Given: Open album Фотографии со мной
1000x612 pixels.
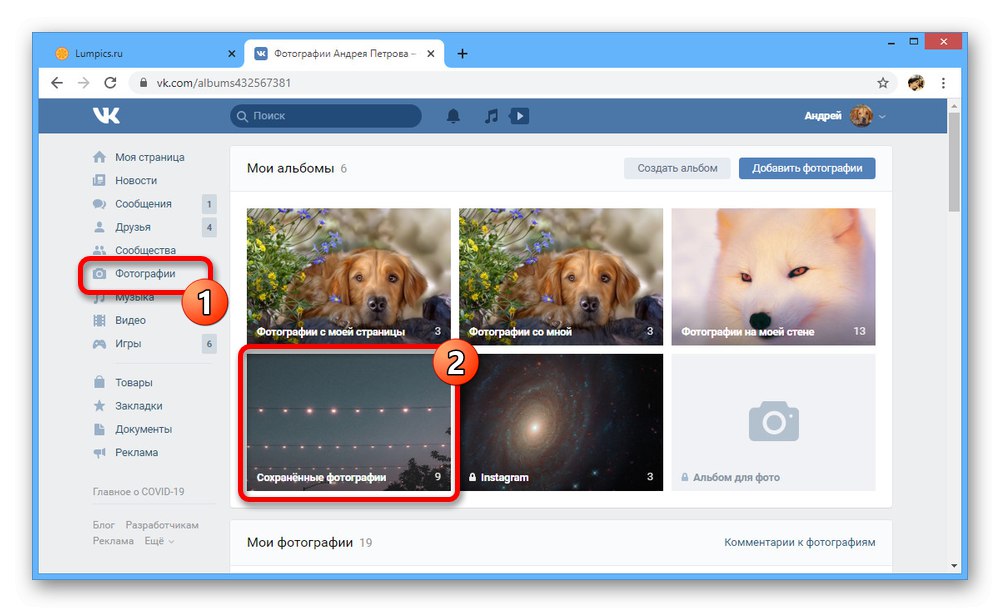Looking at the screenshot, I should 561,277.
